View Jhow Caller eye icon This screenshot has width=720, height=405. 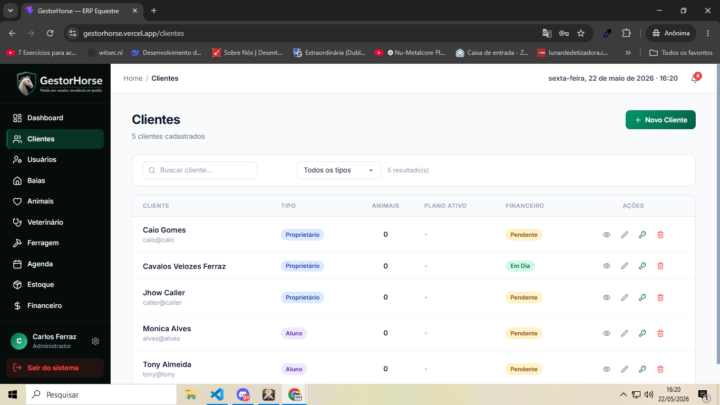[607, 298]
